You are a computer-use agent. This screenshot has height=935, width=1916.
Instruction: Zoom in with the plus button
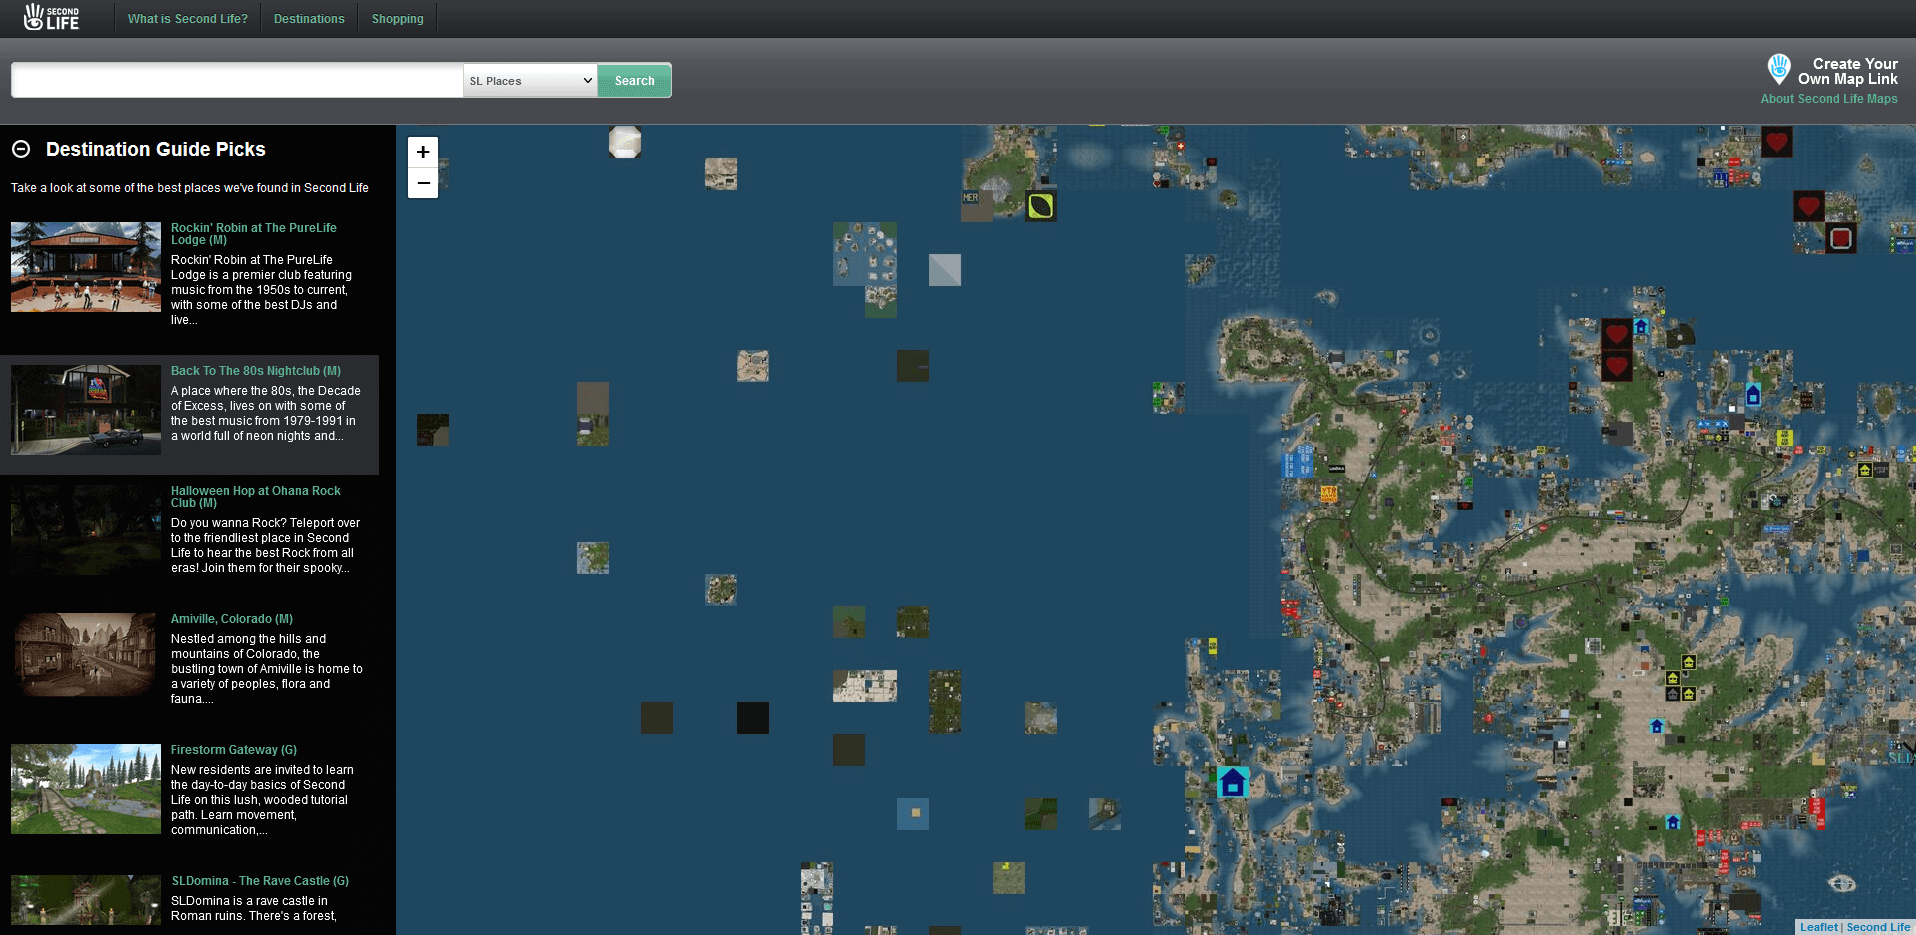tap(423, 152)
